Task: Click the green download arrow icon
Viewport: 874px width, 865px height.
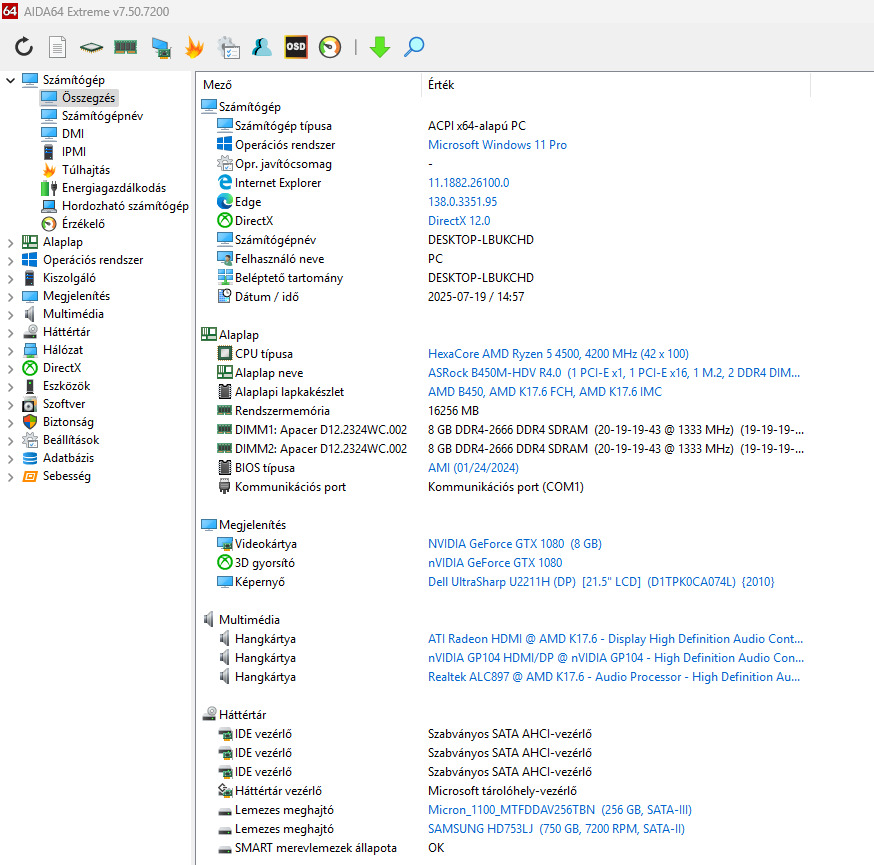Action: pos(380,47)
